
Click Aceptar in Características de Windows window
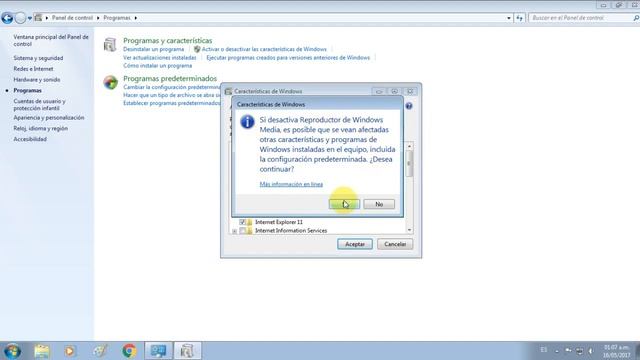click(x=355, y=244)
